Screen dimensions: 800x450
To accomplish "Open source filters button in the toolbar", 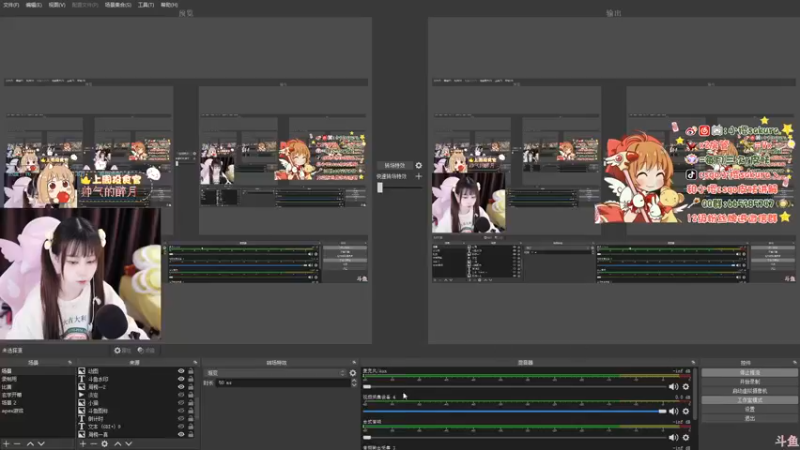I will (x=146, y=351).
